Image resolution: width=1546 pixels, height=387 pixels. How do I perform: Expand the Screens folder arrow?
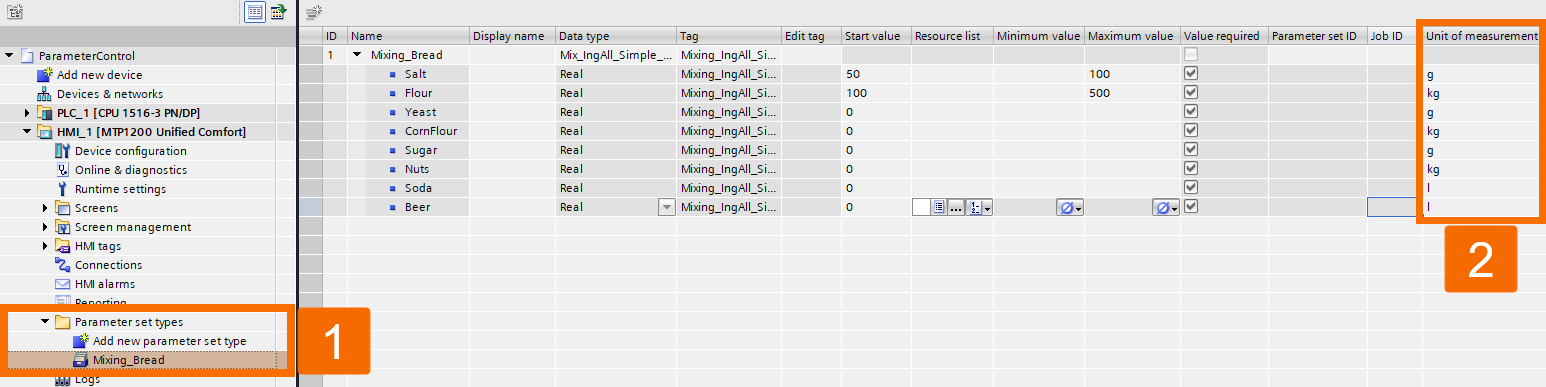click(x=46, y=208)
